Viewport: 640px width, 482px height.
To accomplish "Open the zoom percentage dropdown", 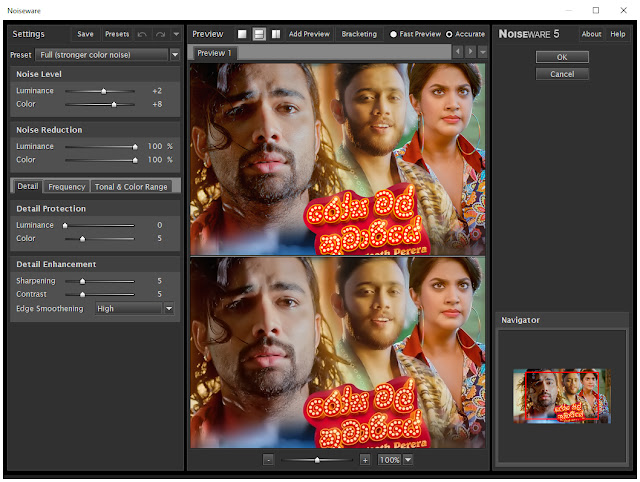I will (x=408, y=460).
